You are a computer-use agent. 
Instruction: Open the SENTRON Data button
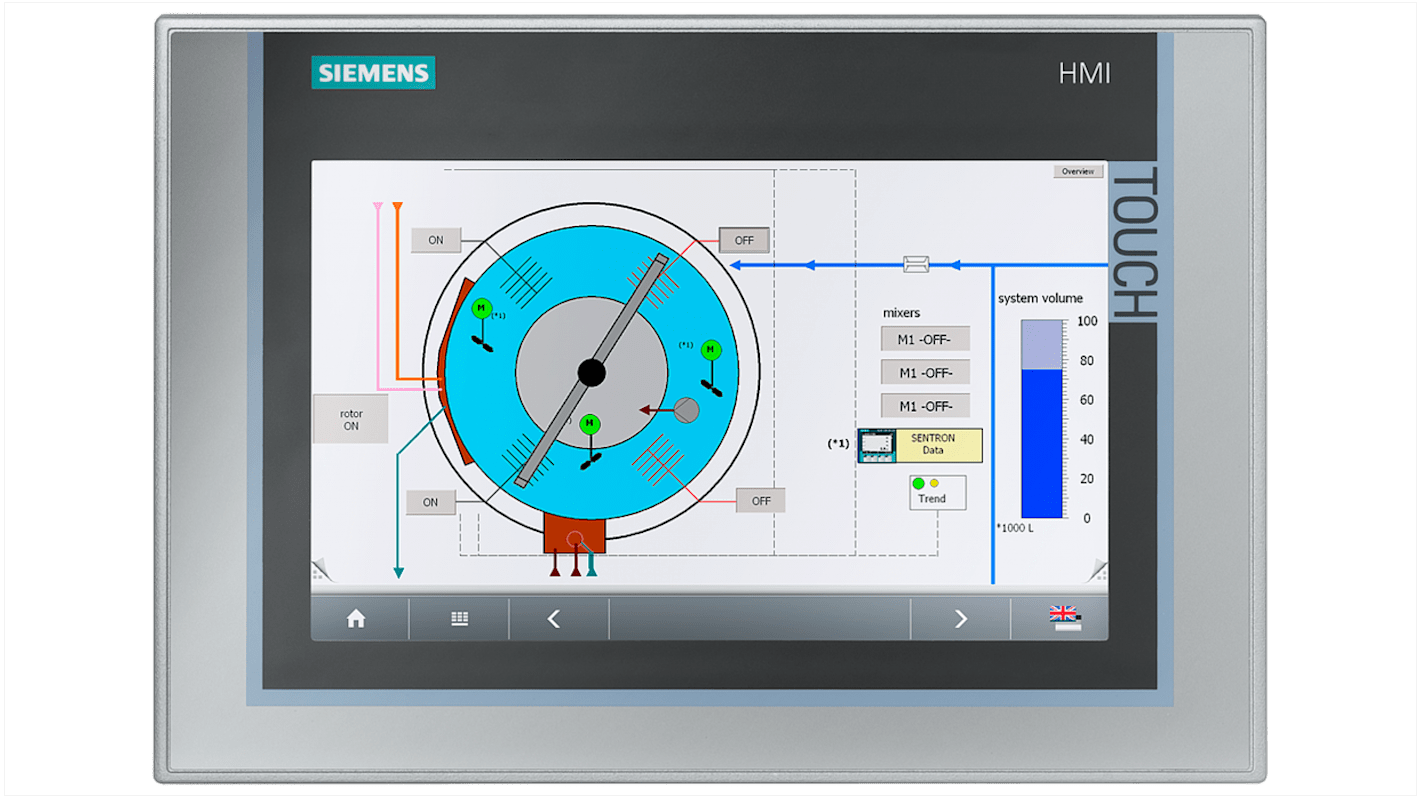pos(938,445)
